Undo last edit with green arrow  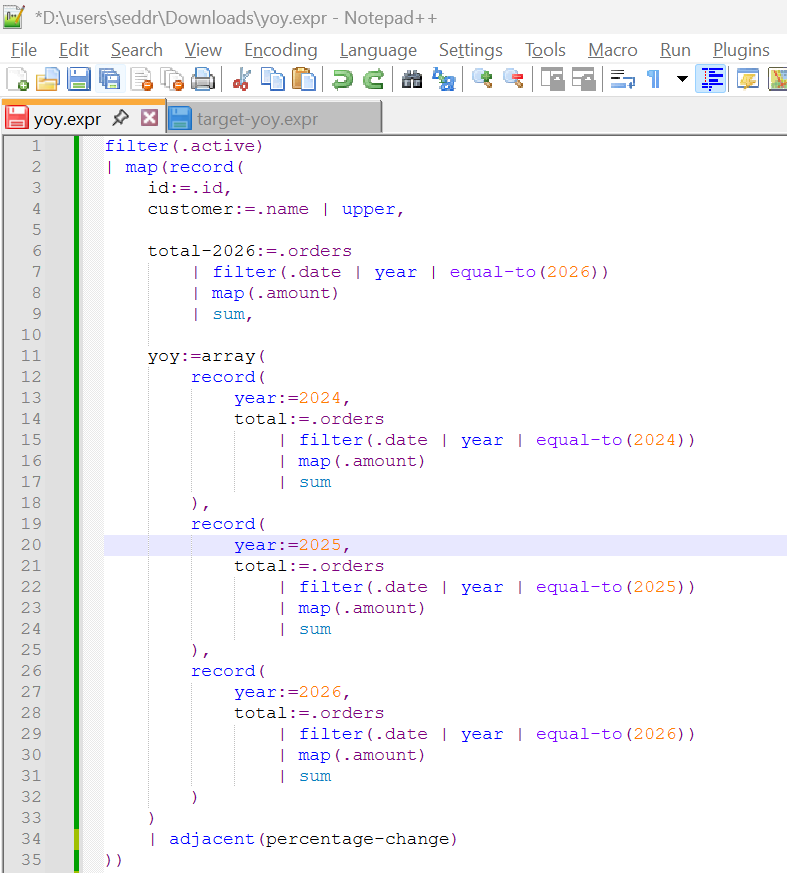(x=342, y=79)
